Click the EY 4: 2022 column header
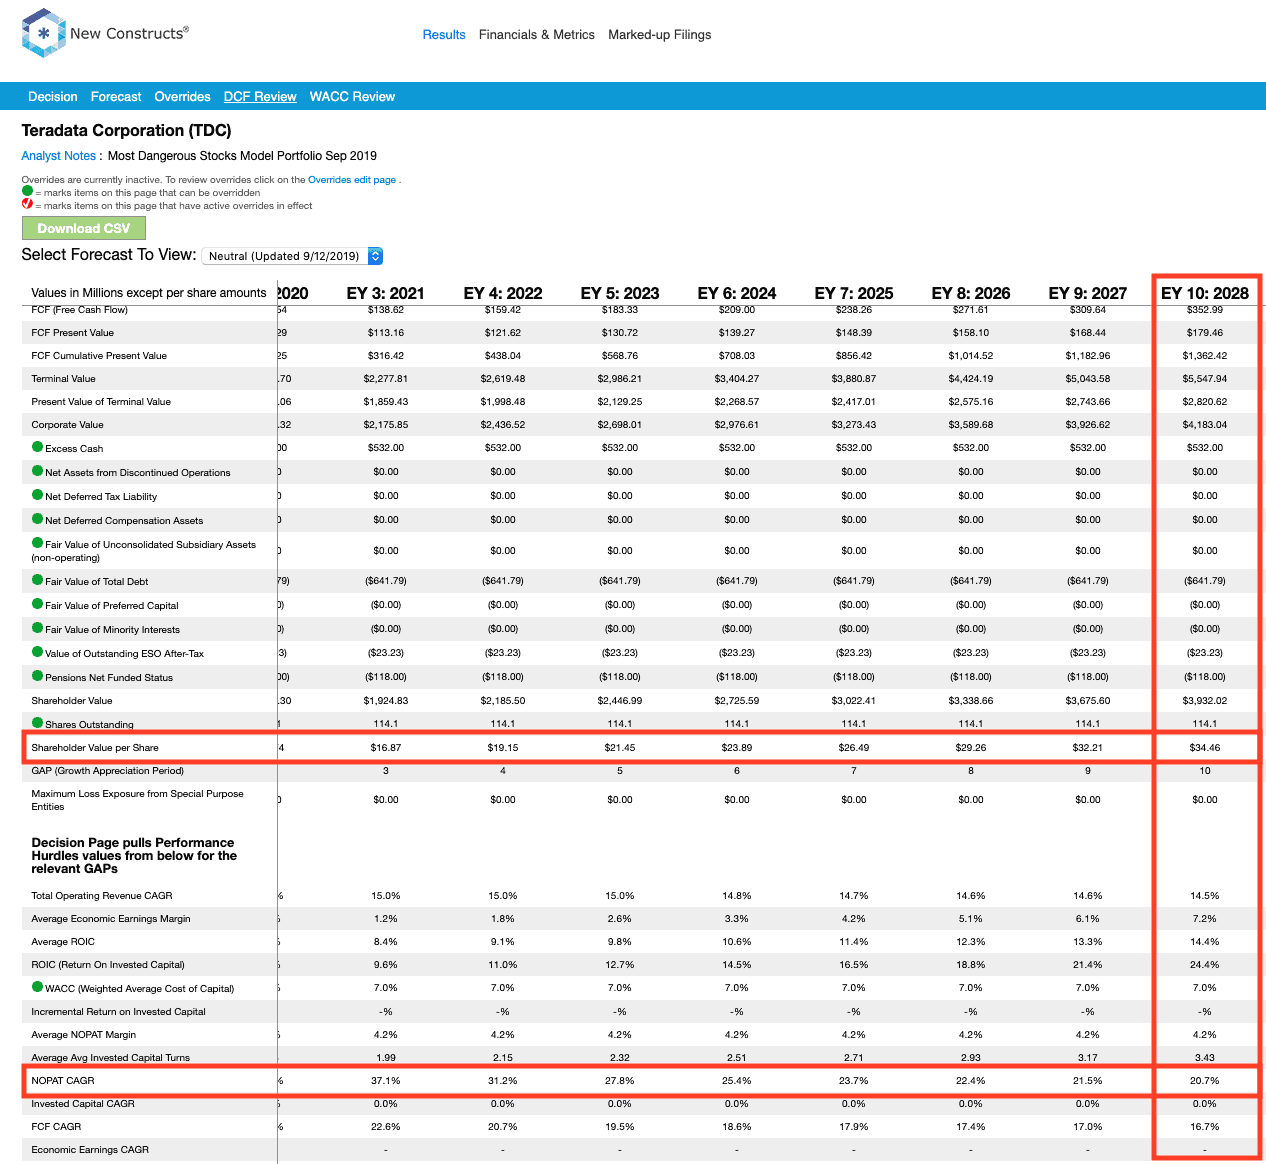Image resolution: width=1266 pixels, height=1164 pixels. tap(503, 293)
